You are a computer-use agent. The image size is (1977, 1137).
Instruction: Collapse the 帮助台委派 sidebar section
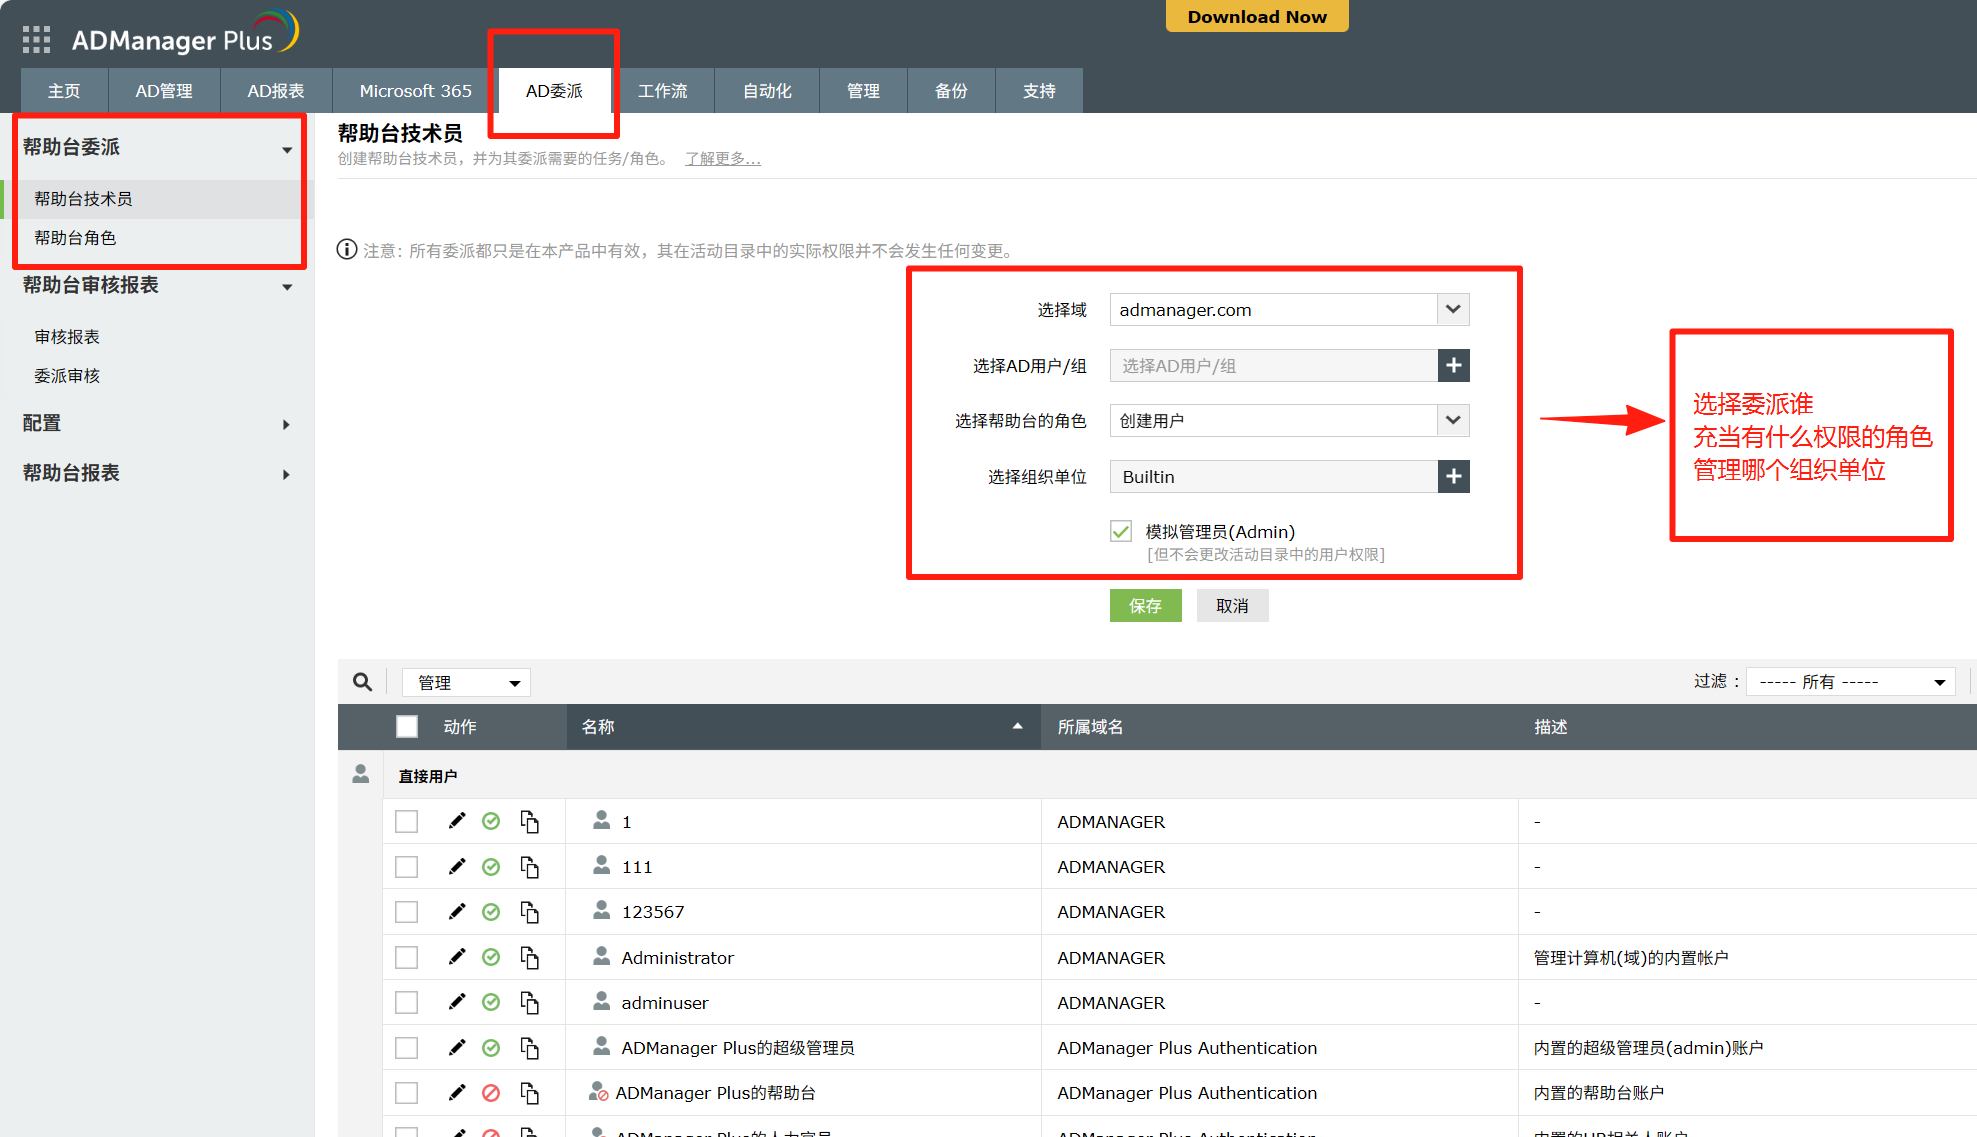[287, 150]
